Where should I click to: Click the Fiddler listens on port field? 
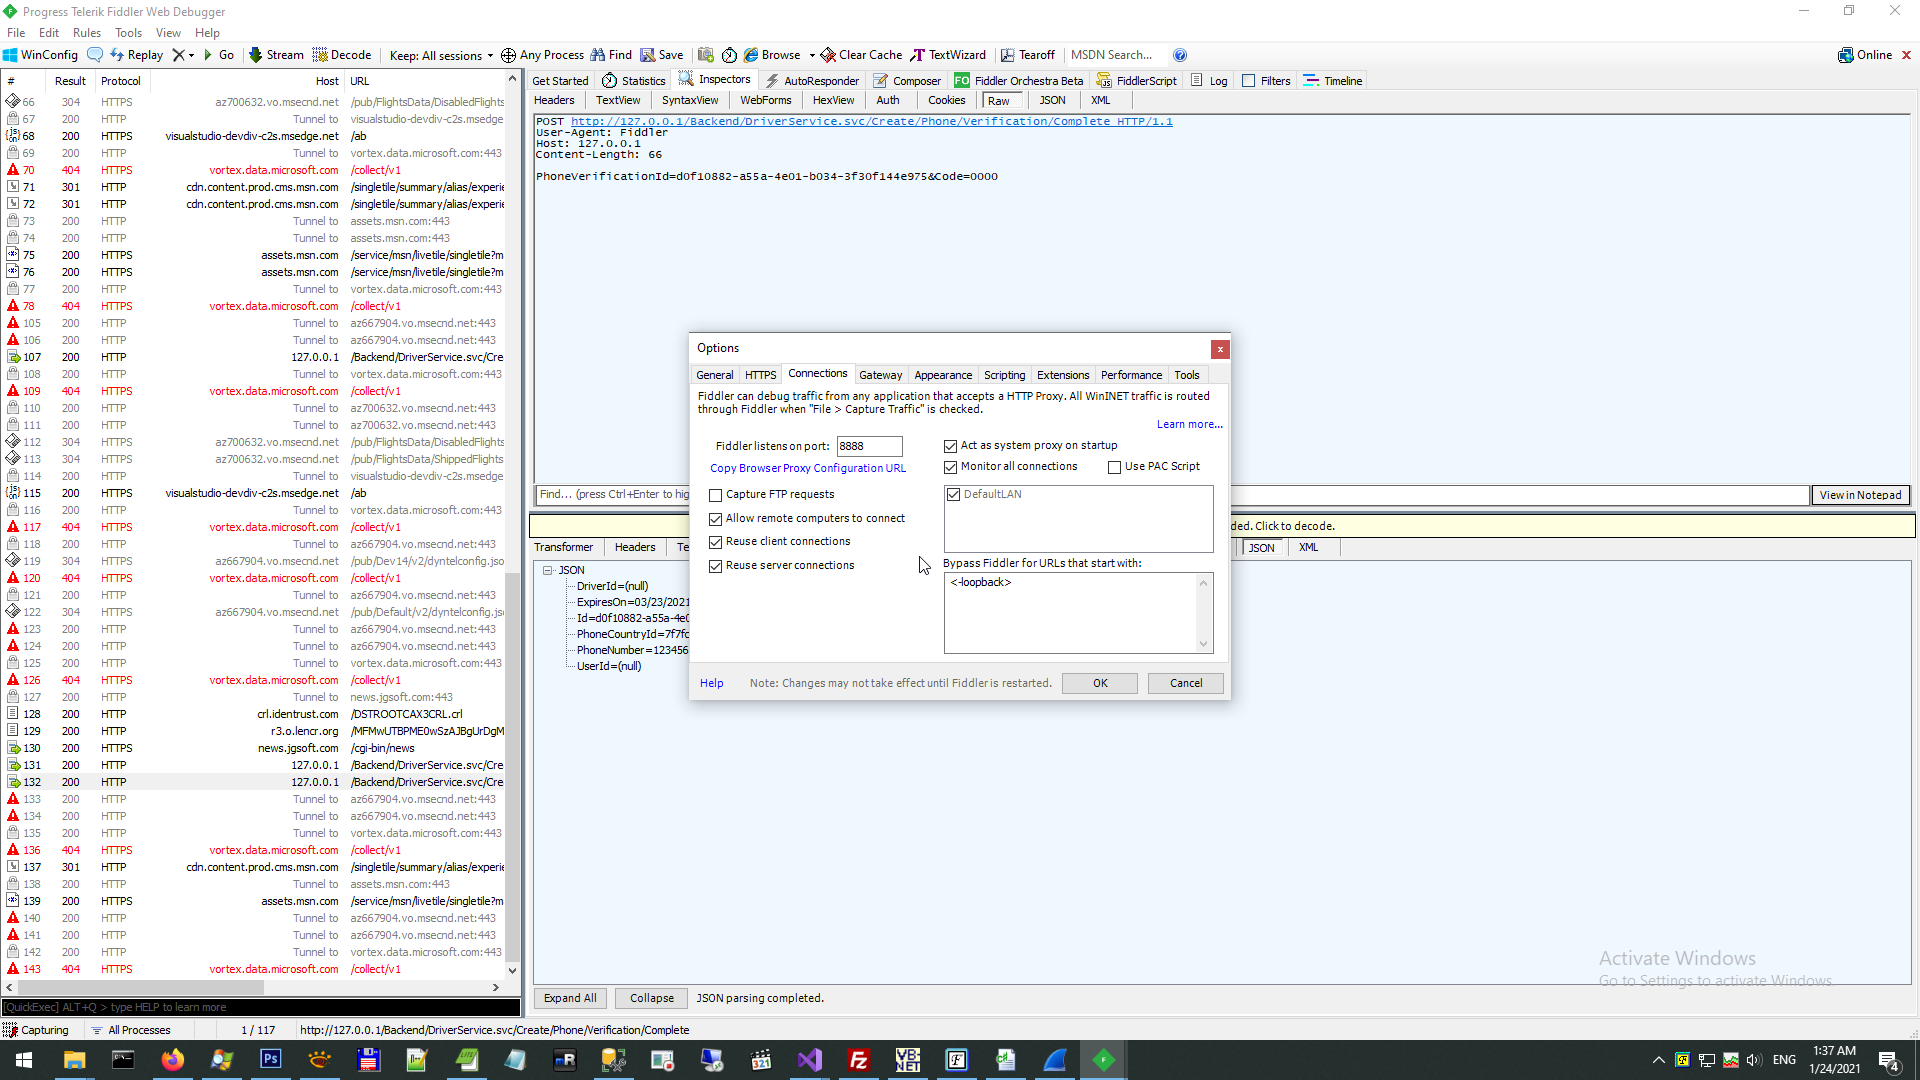[x=868, y=446]
